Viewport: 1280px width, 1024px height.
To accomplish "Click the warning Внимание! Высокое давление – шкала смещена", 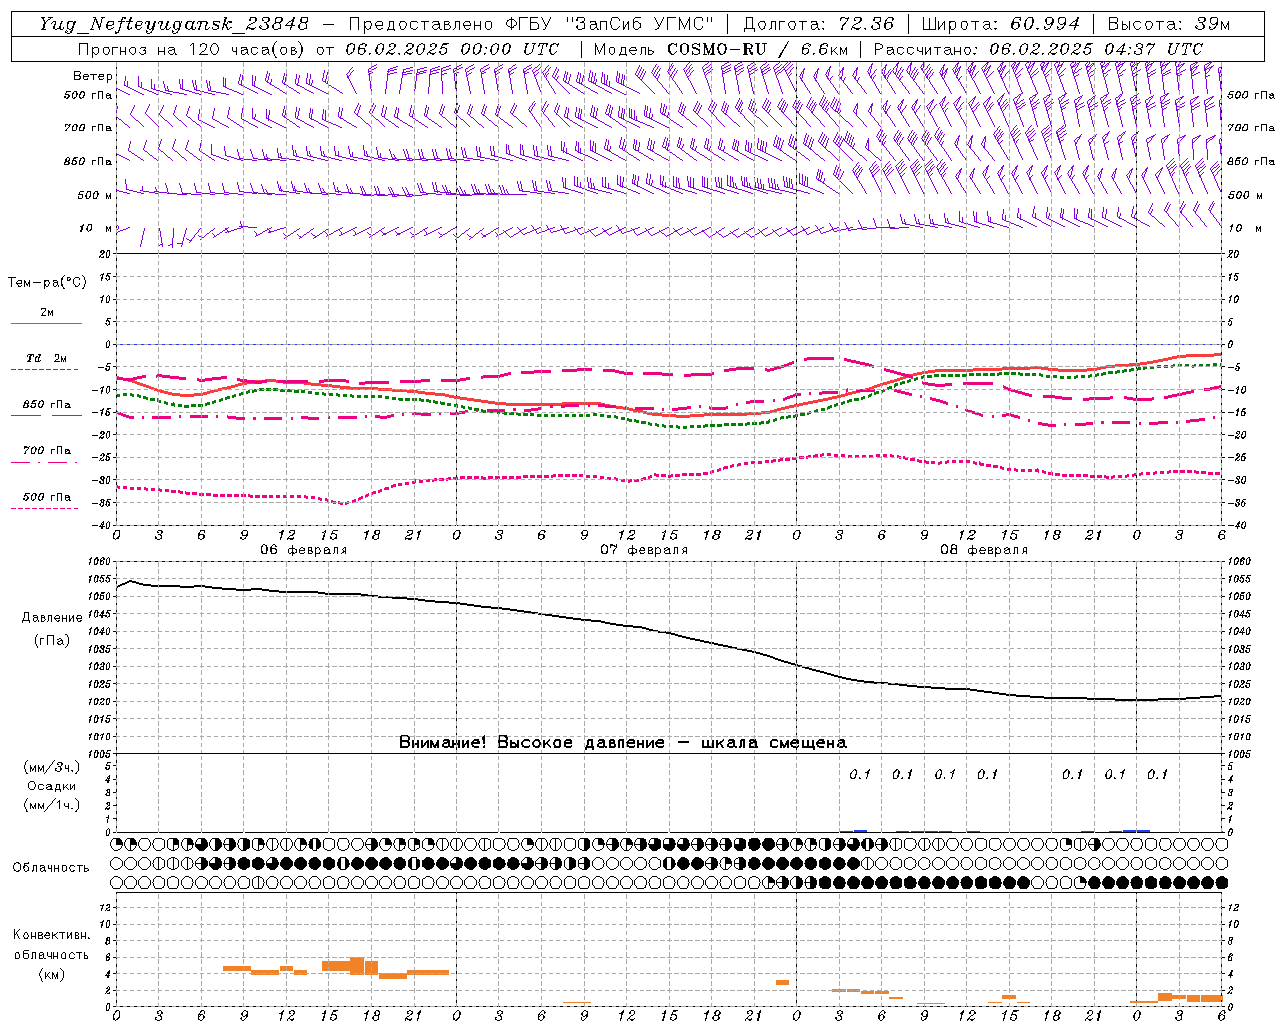I will (623, 743).
